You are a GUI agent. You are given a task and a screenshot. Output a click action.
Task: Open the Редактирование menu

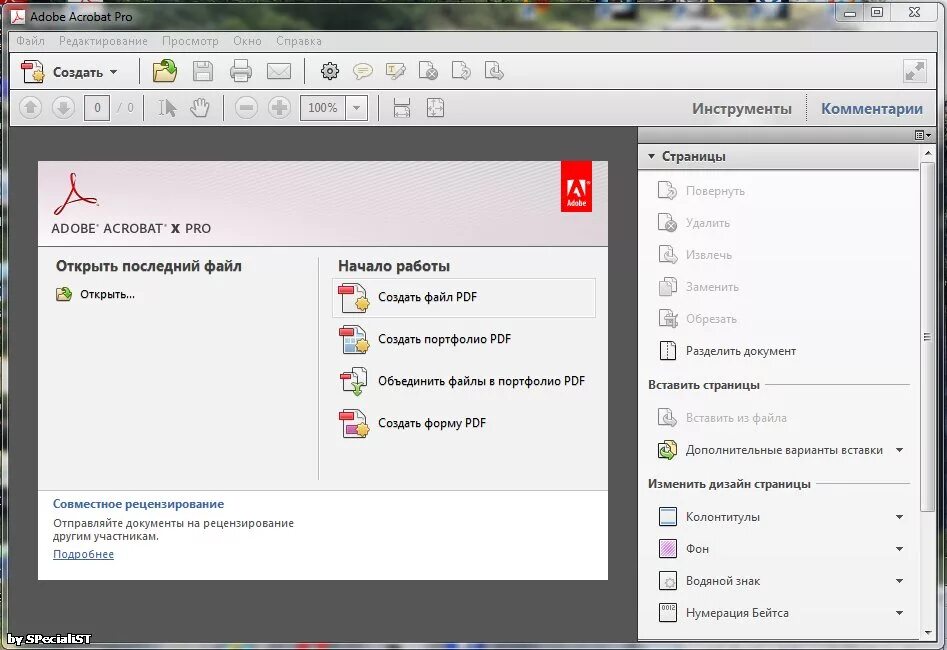coord(103,41)
